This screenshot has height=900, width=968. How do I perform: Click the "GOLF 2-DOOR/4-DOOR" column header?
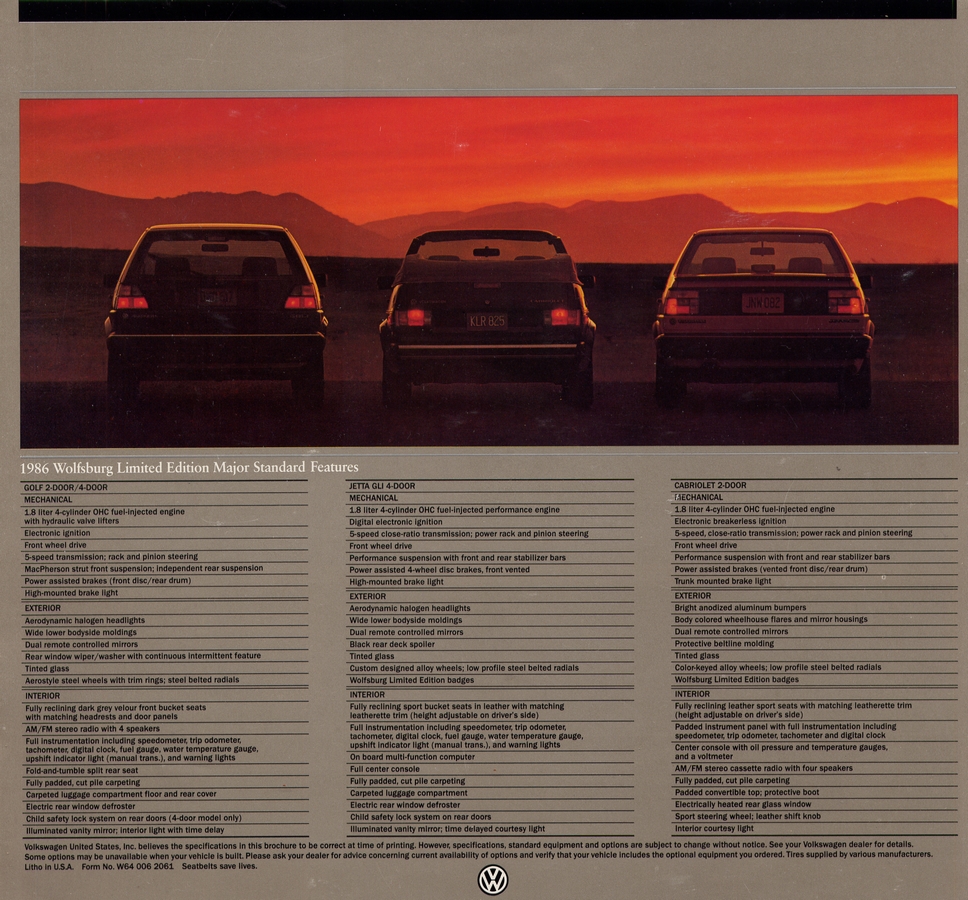pos(66,487)
